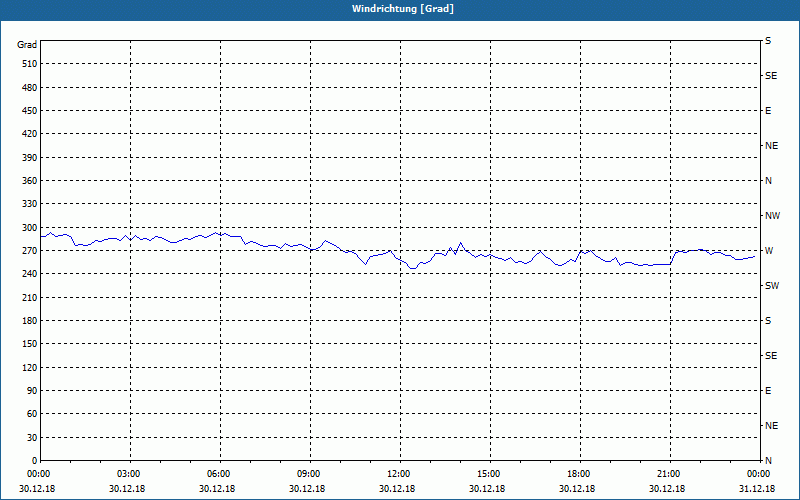Click the 00:00 label above 31.12.18

point(759,474)
